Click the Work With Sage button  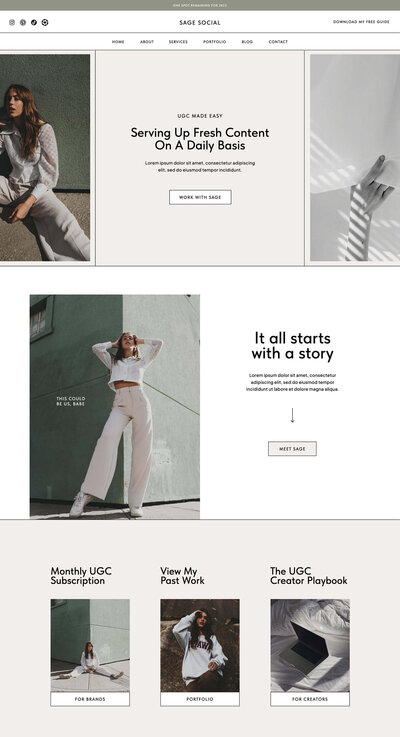coord(200,197)
